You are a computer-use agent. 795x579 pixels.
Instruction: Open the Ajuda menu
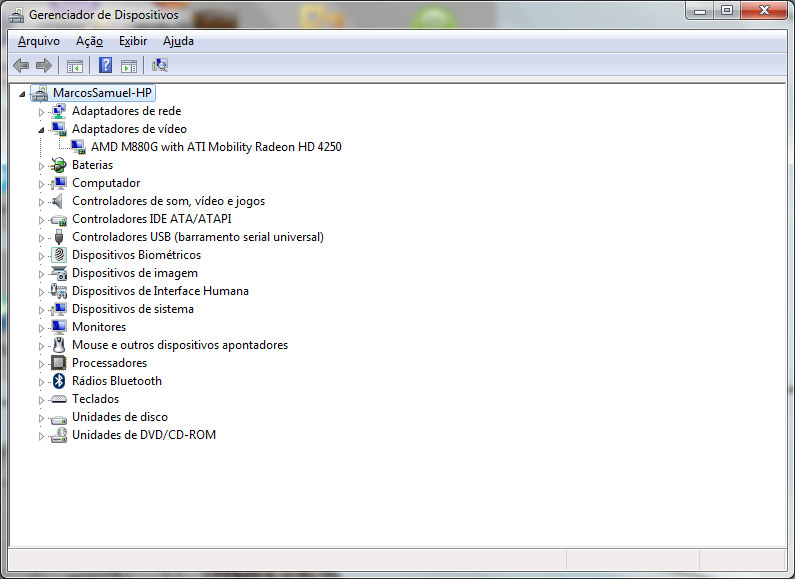[178, 41]
